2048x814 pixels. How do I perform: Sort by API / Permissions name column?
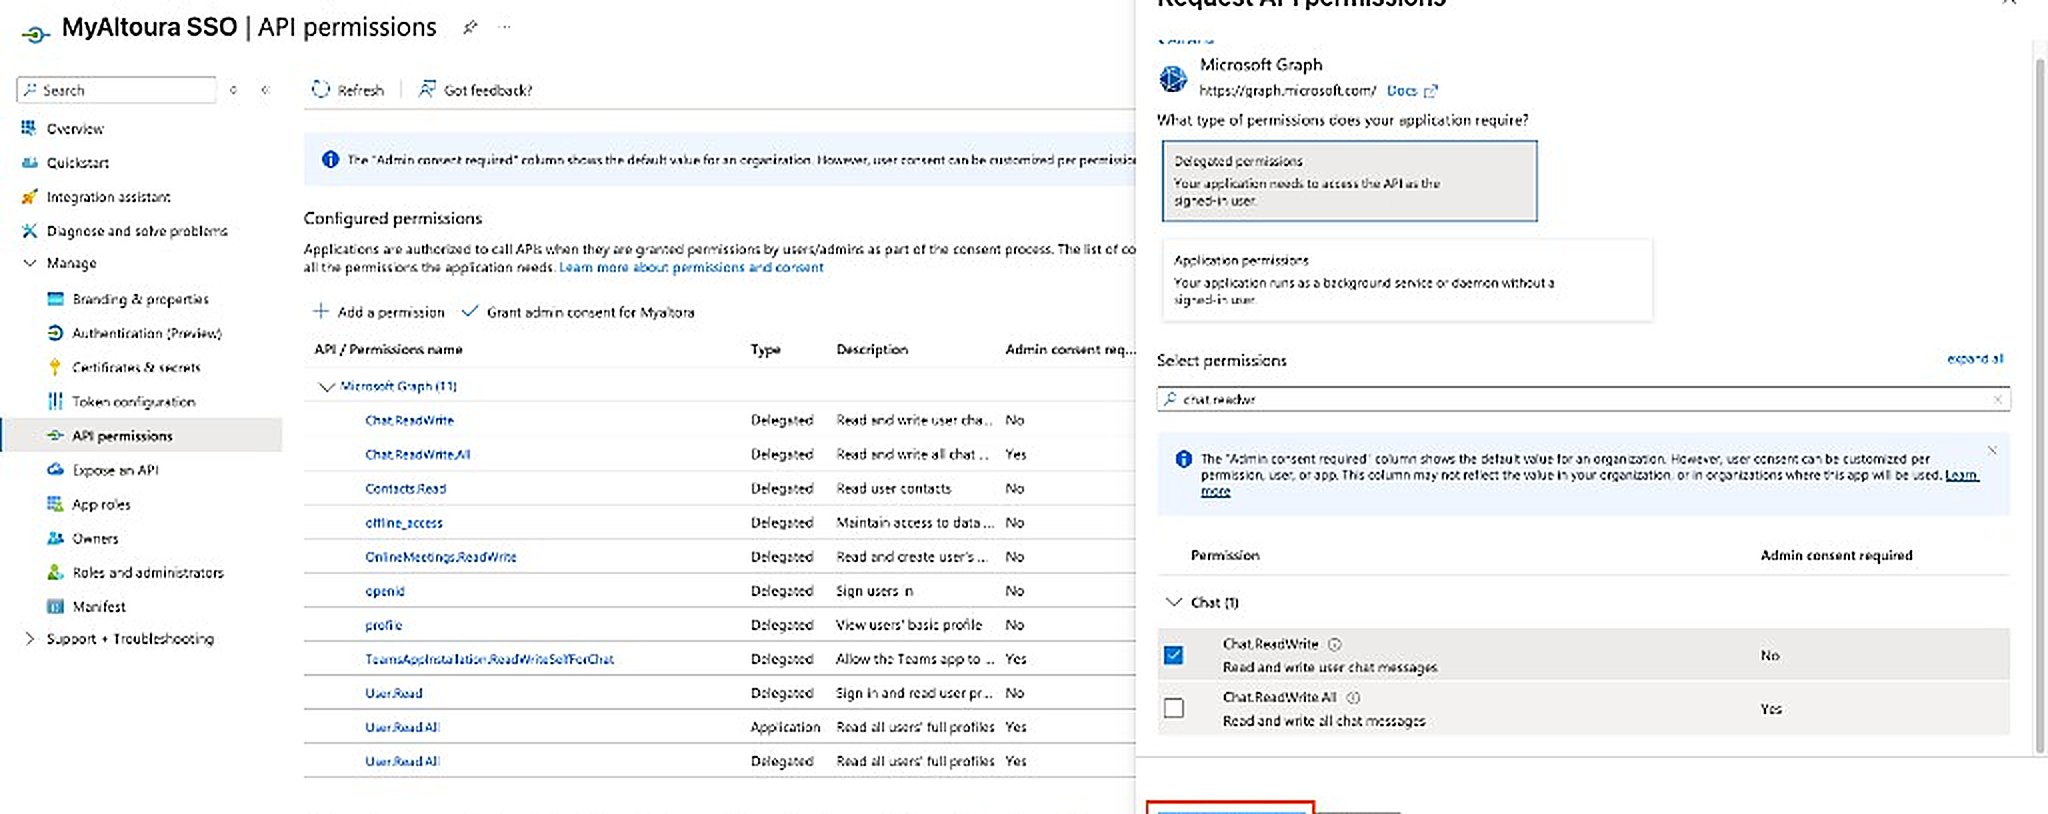pos(388,349)
